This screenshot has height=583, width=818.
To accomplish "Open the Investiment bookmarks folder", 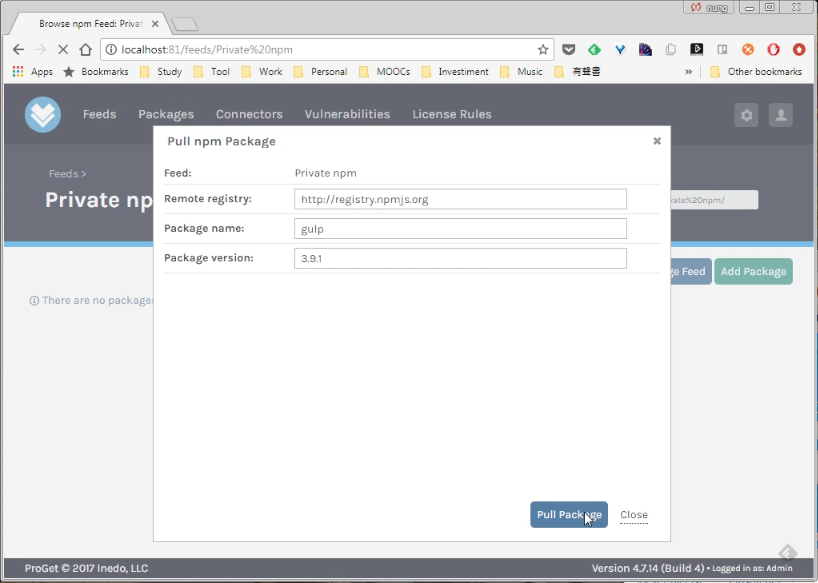I will point(455,71).
